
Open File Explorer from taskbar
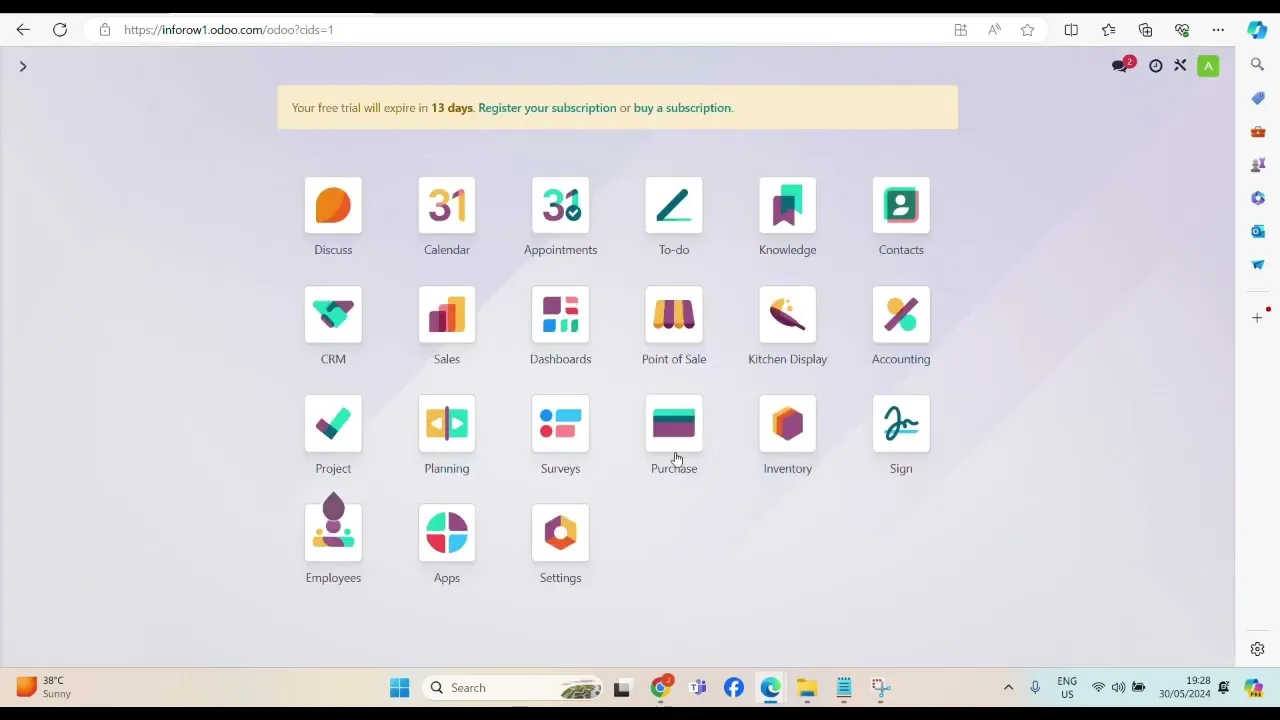[807, 688]
